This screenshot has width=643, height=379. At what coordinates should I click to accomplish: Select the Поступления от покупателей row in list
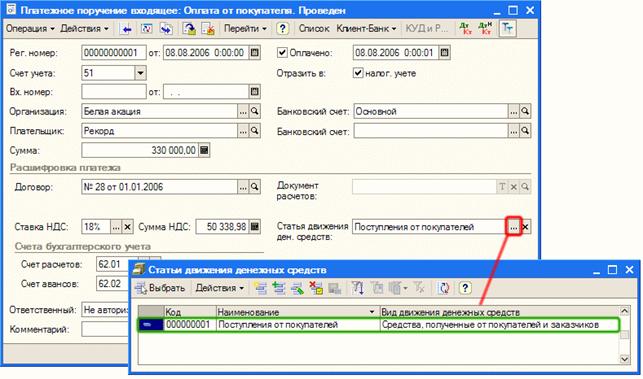point(378,325)
